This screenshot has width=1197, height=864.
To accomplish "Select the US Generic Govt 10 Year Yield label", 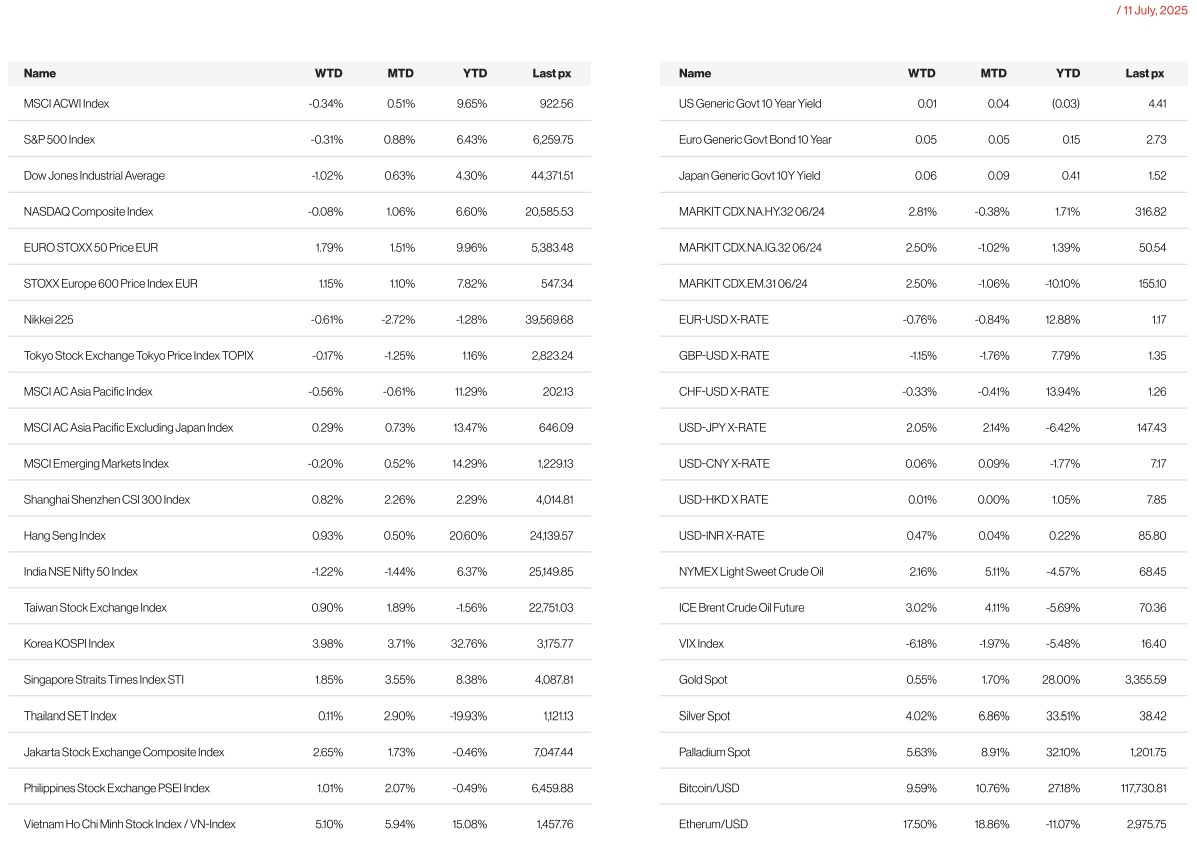I will [750, 104].
